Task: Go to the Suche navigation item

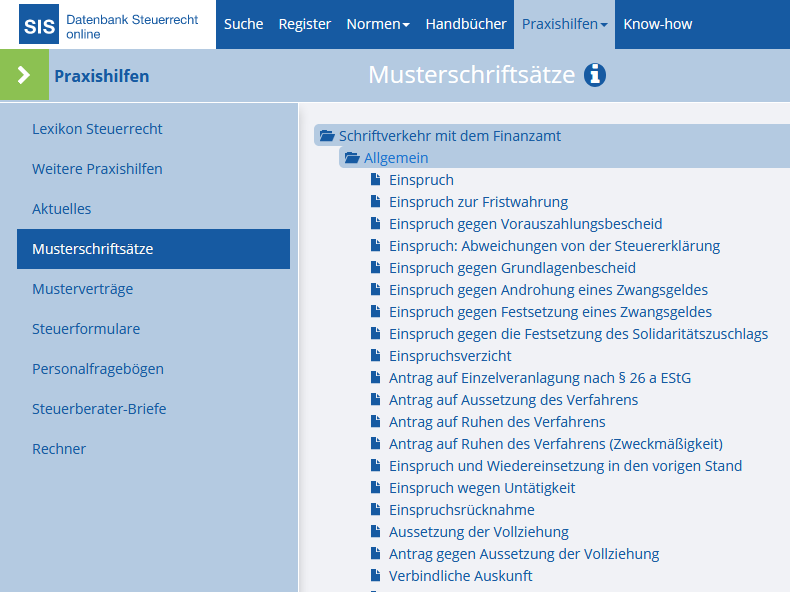Action: tap(243, 24)
